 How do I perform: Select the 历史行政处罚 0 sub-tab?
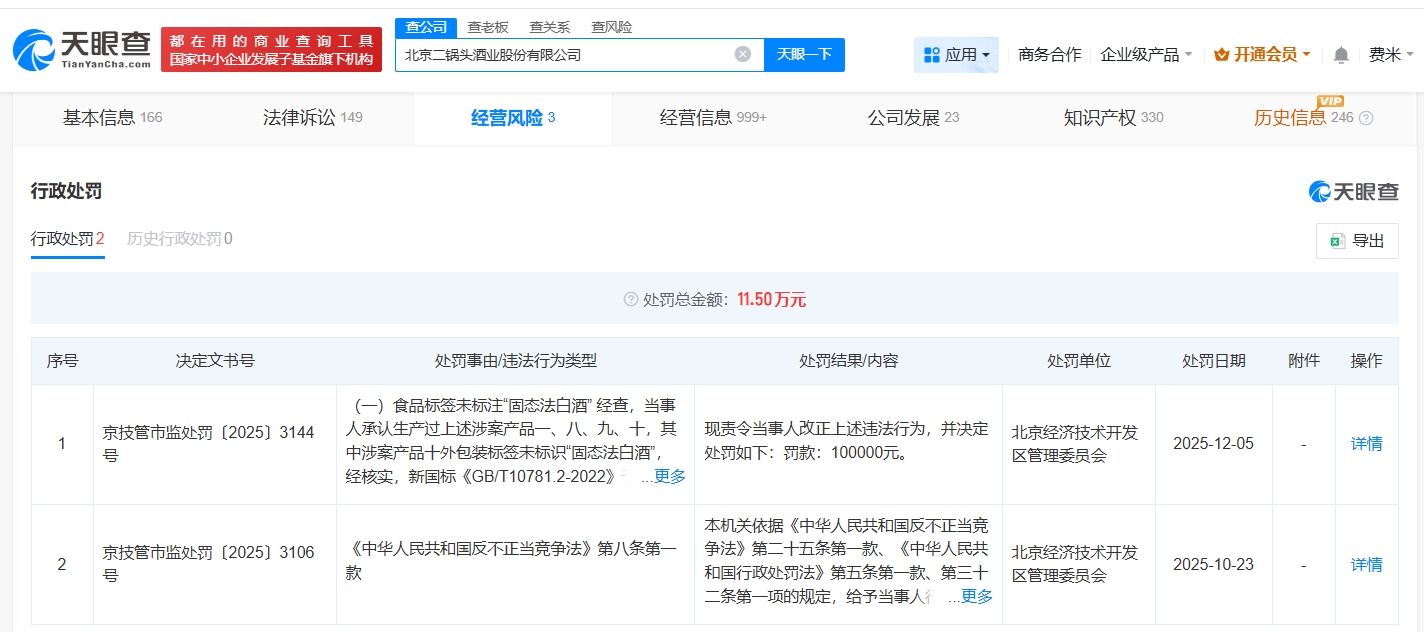[180, 239]
